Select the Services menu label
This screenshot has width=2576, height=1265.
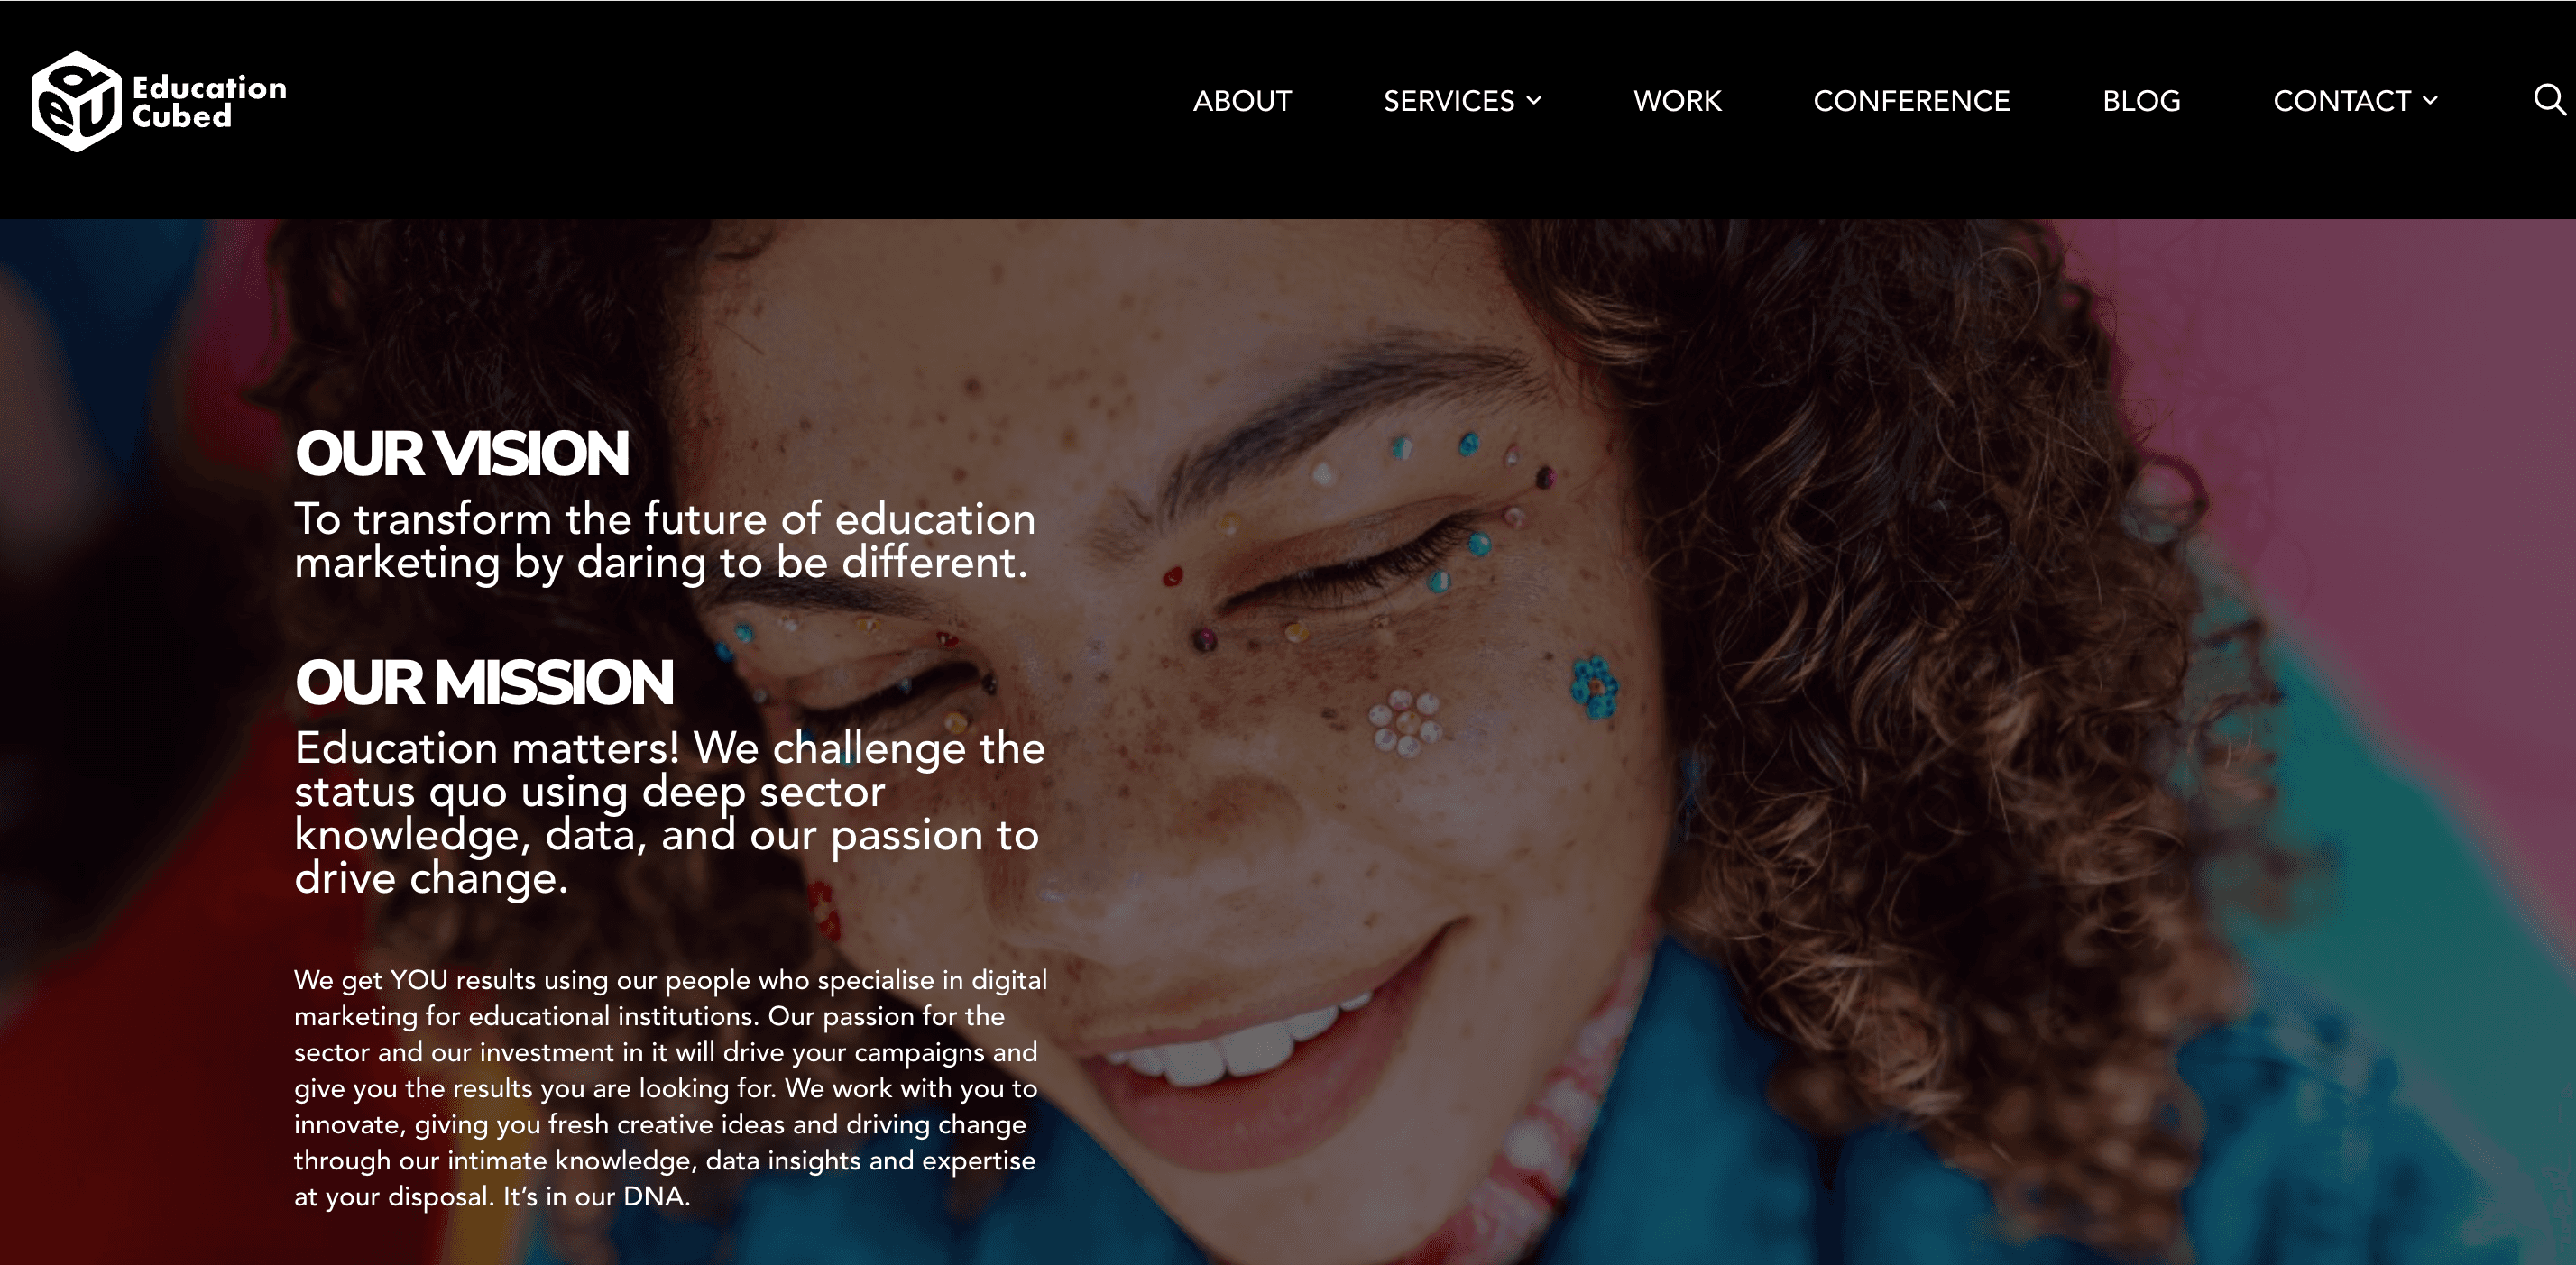(1448, 101)
